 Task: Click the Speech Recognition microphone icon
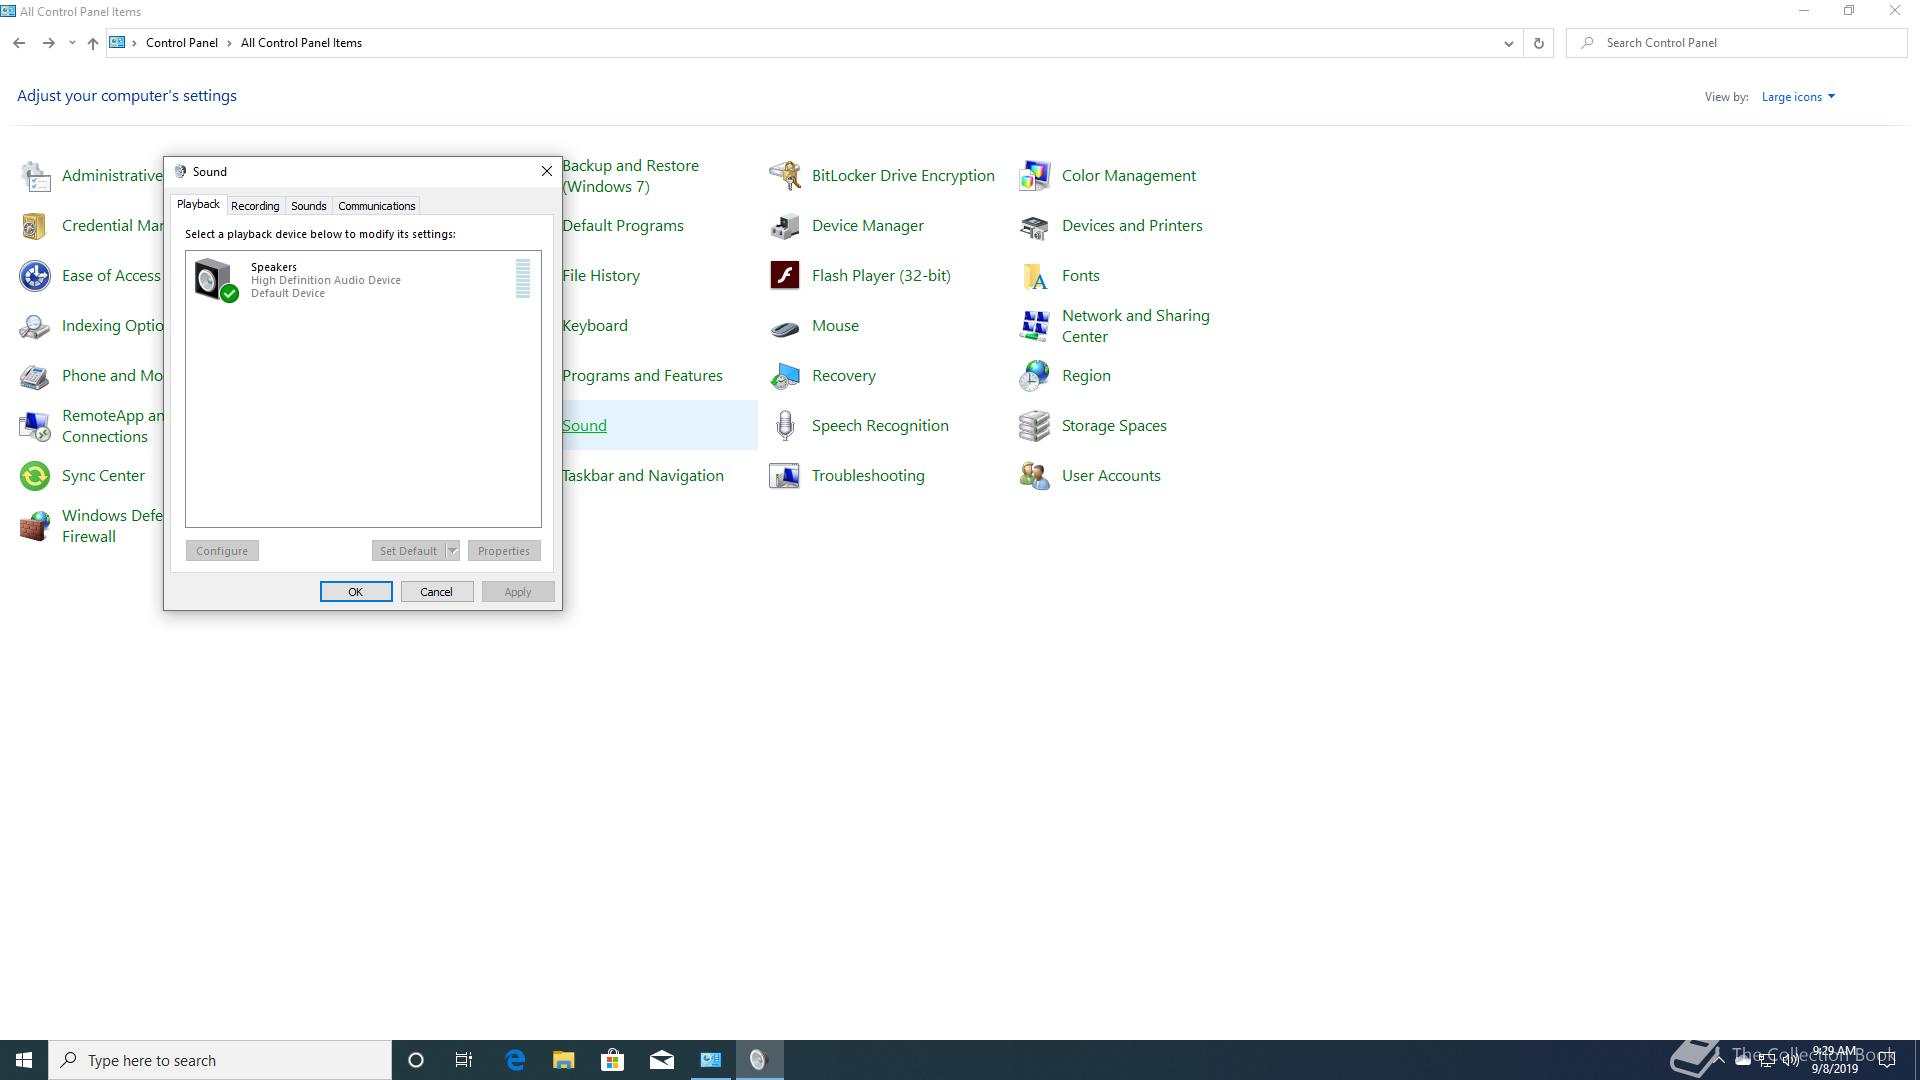click(x=785, y=426)
